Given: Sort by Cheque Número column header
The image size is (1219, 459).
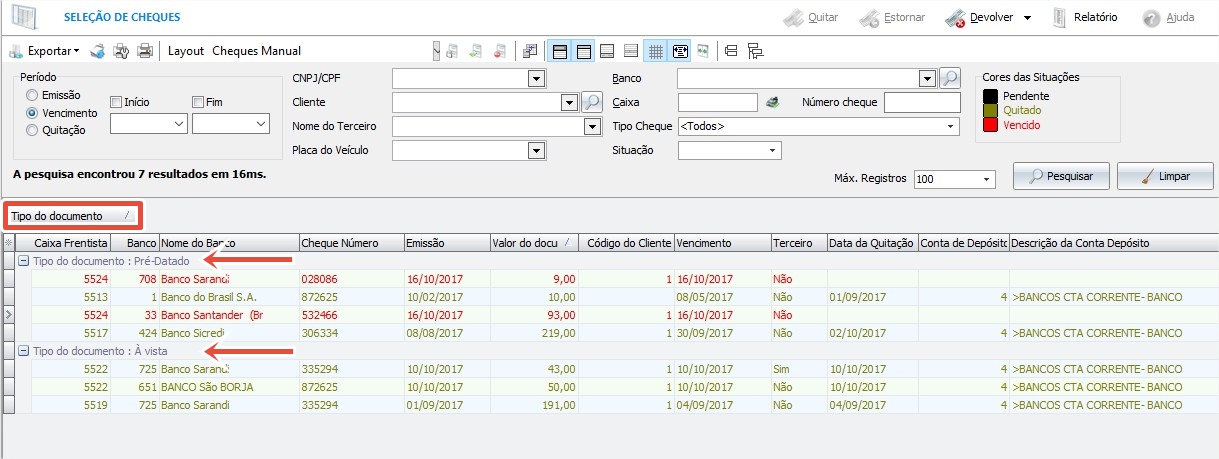Looking at the screenshot, I should coord(350,243).
